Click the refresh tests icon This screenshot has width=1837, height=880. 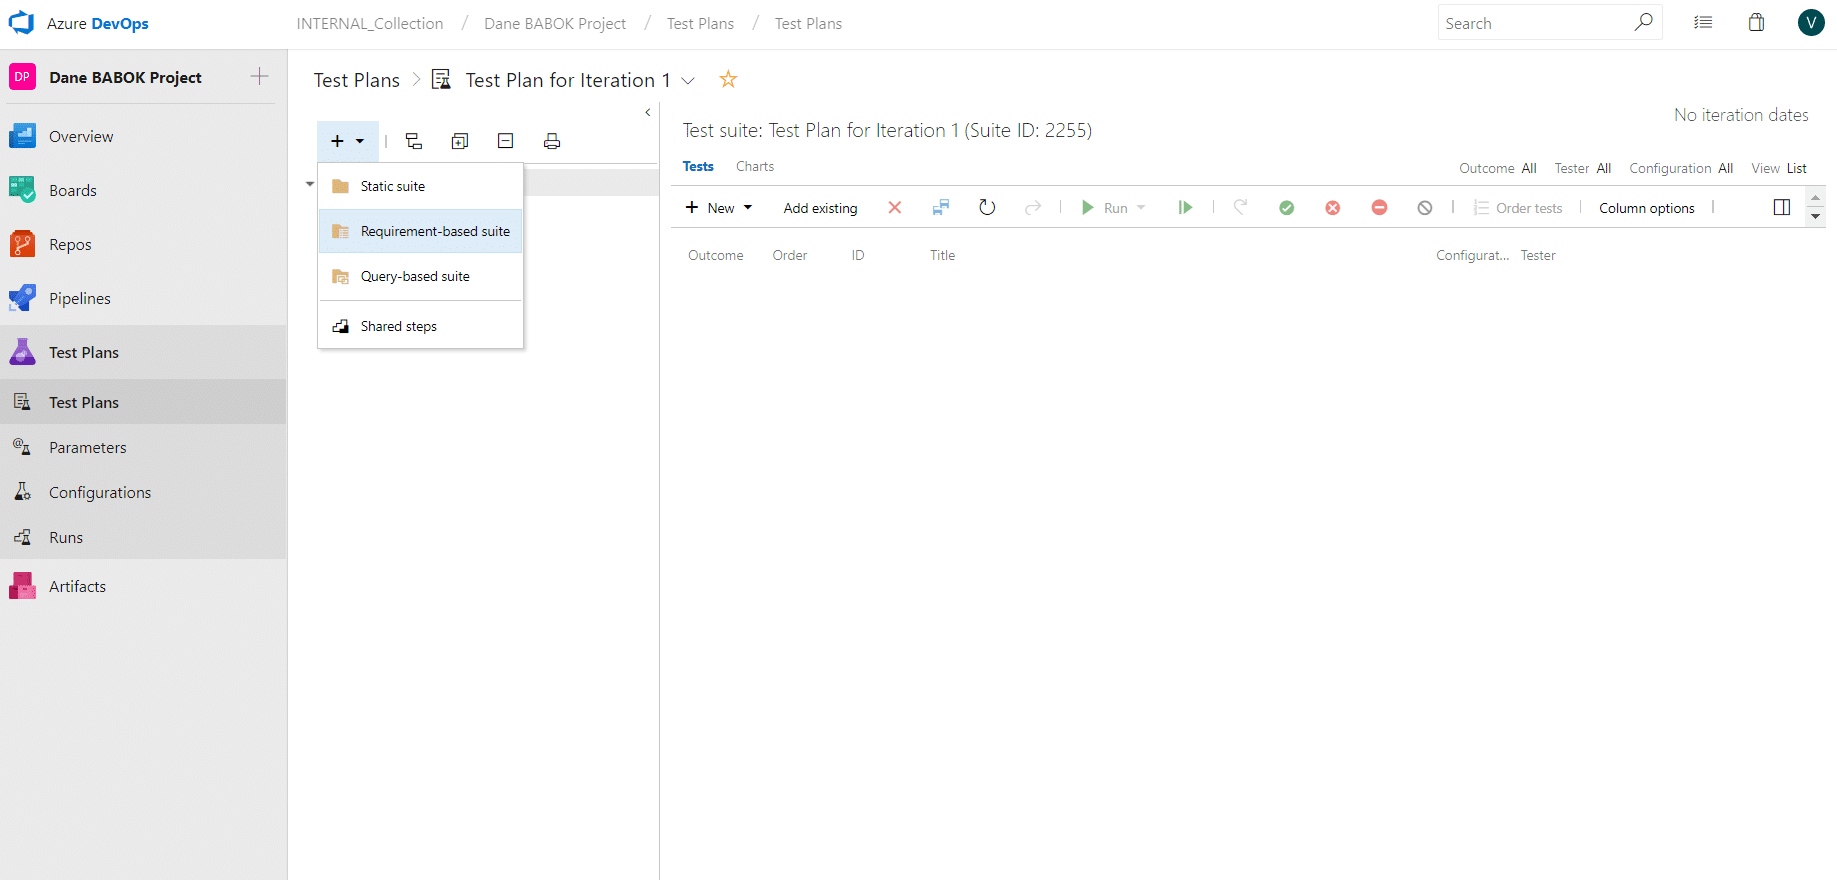point(987,207)
